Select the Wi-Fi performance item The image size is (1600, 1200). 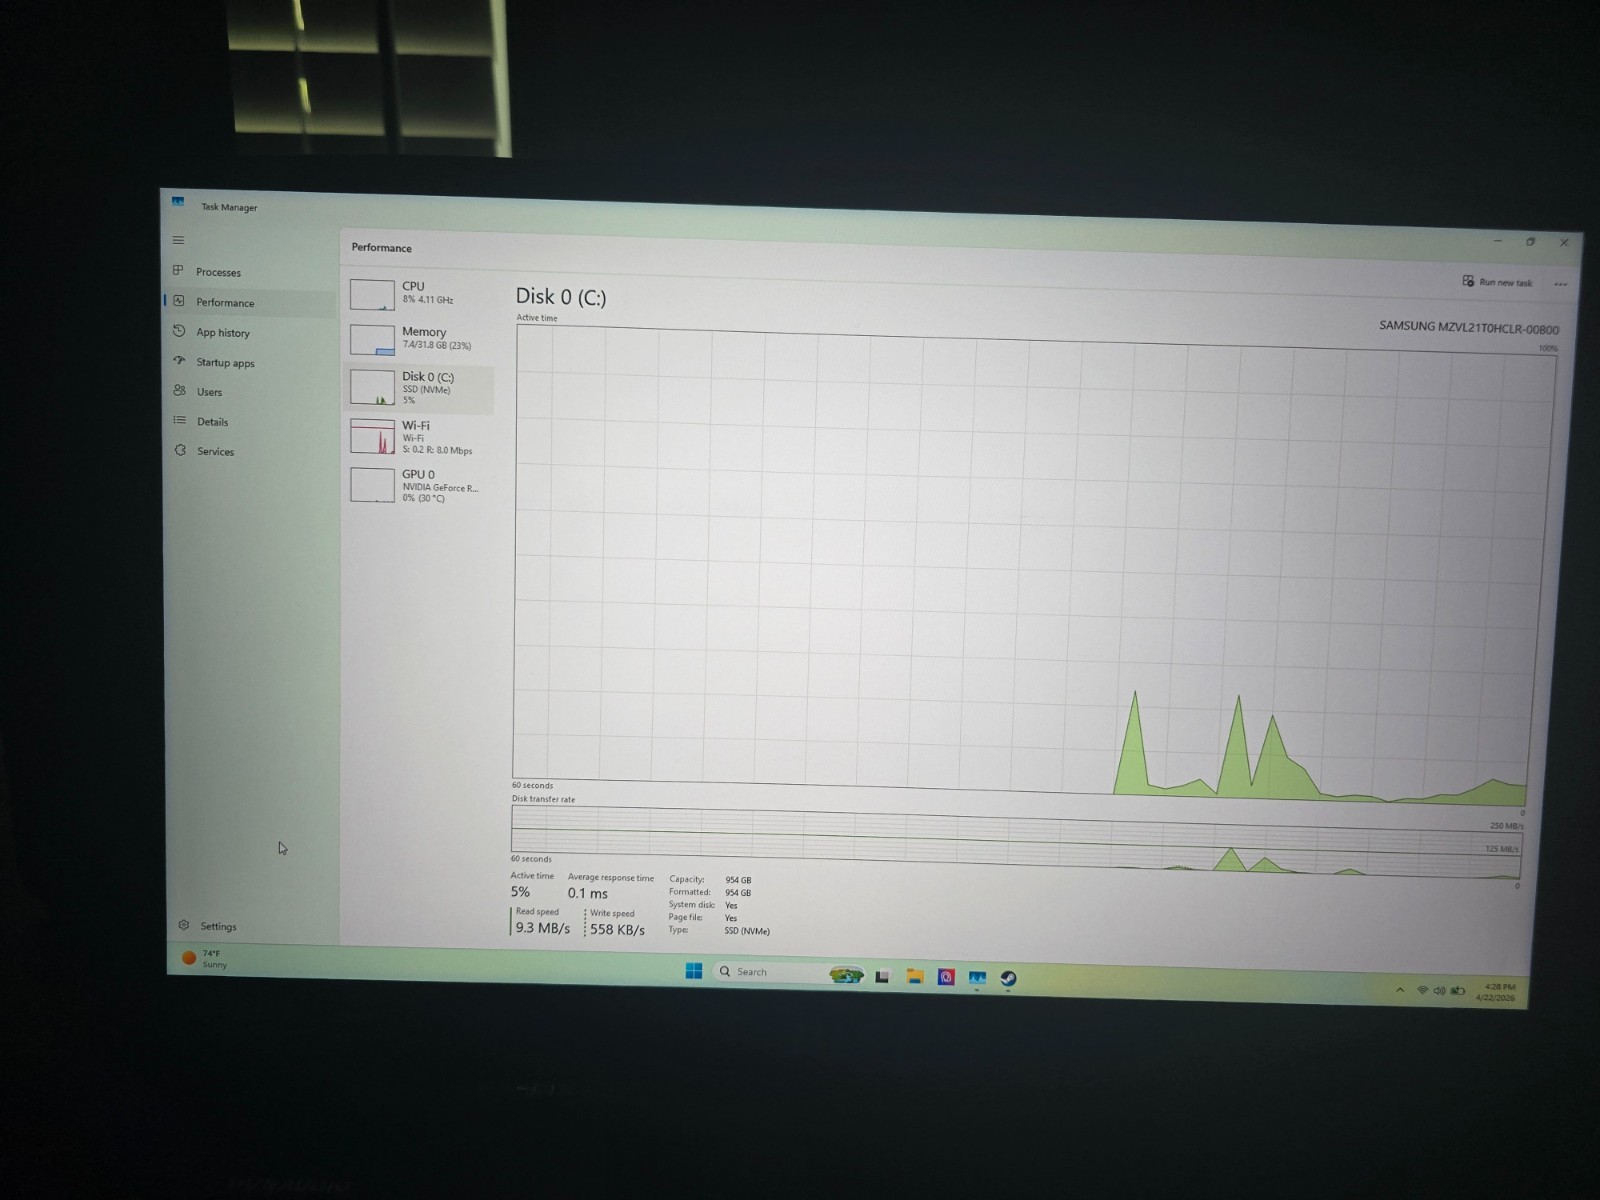coord(420,437)
